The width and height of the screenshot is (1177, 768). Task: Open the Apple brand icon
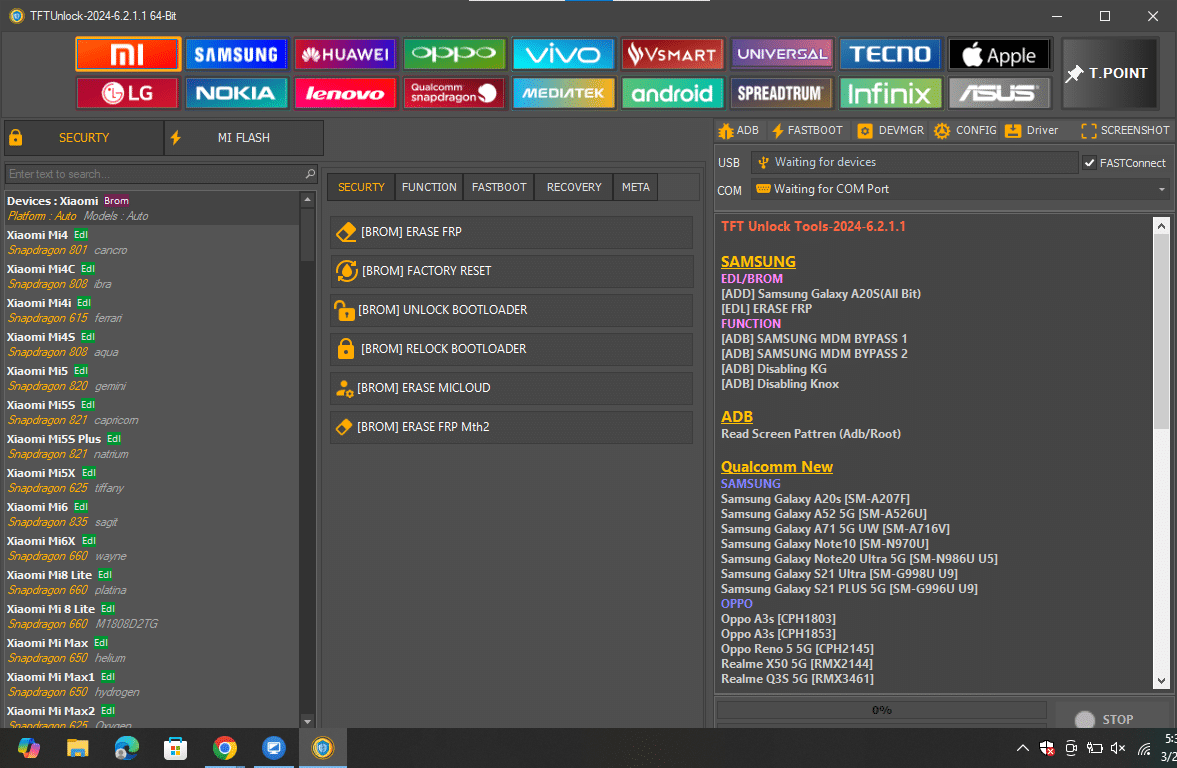[x=999, y=53]
